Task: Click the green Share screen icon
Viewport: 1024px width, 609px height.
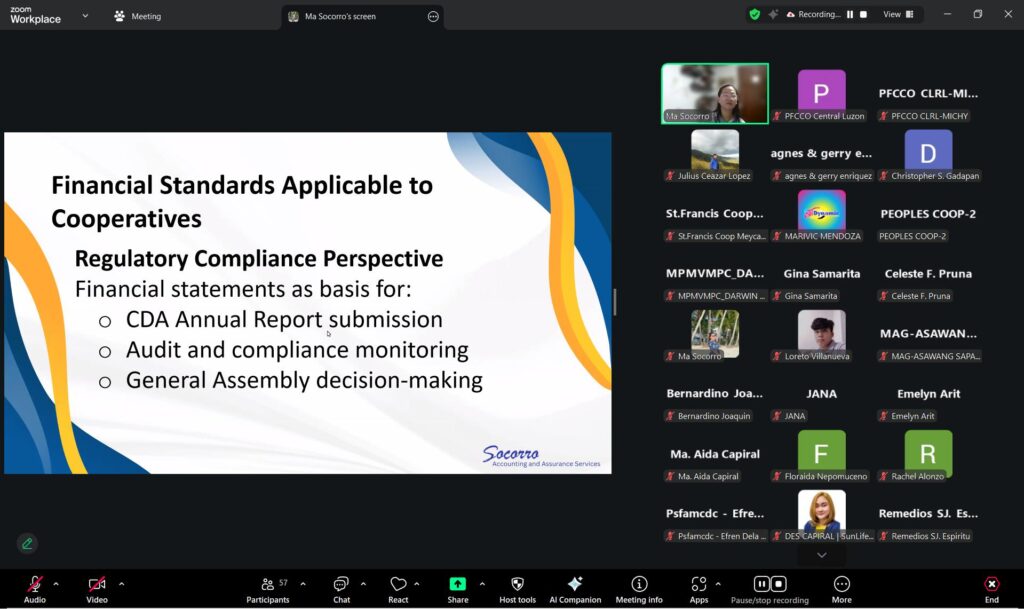Action: click(457, 585)
